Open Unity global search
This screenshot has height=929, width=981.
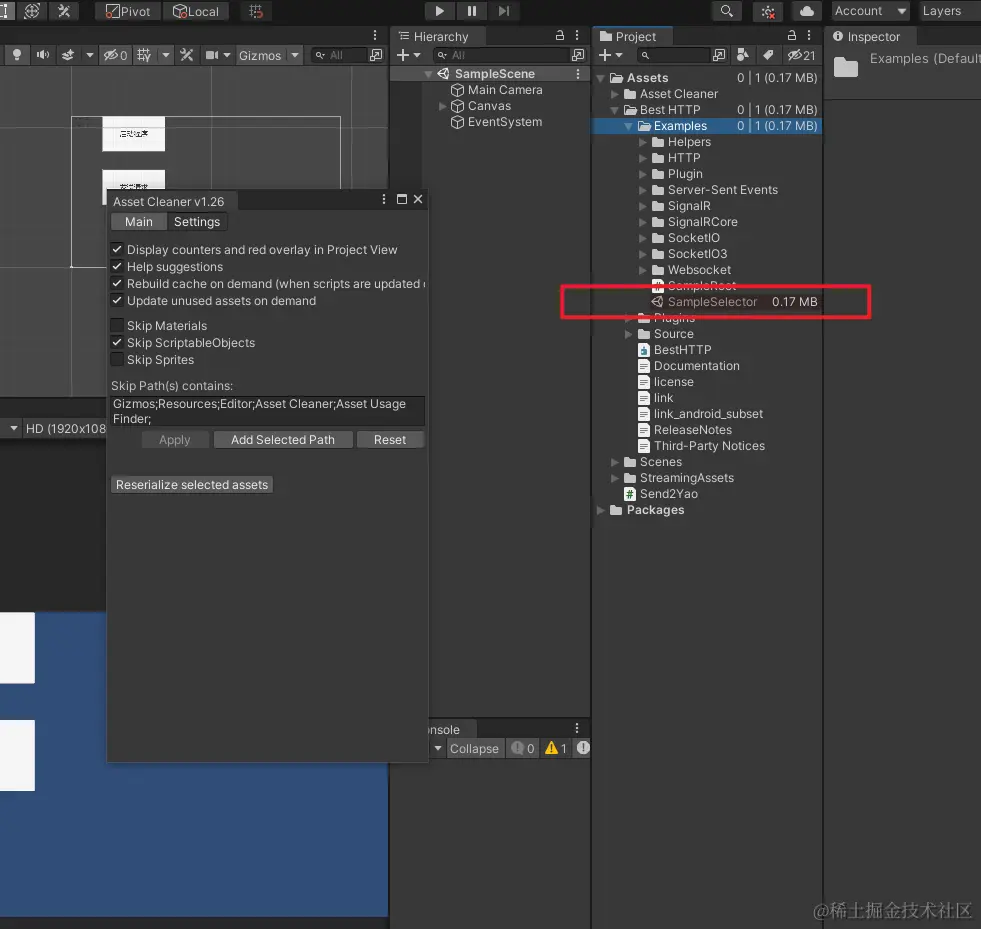pyautogui.click(x=726, y=11)
